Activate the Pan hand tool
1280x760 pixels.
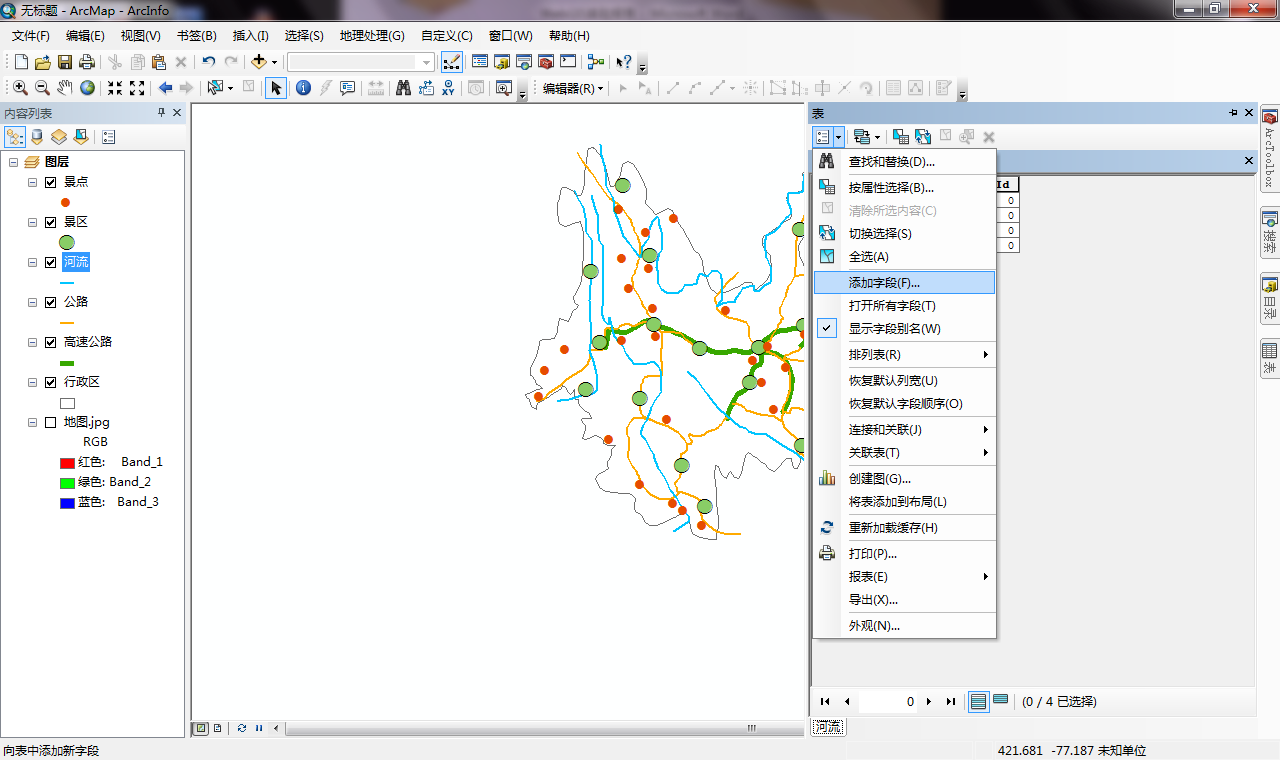pyautogui.click(x=65, y=88)
